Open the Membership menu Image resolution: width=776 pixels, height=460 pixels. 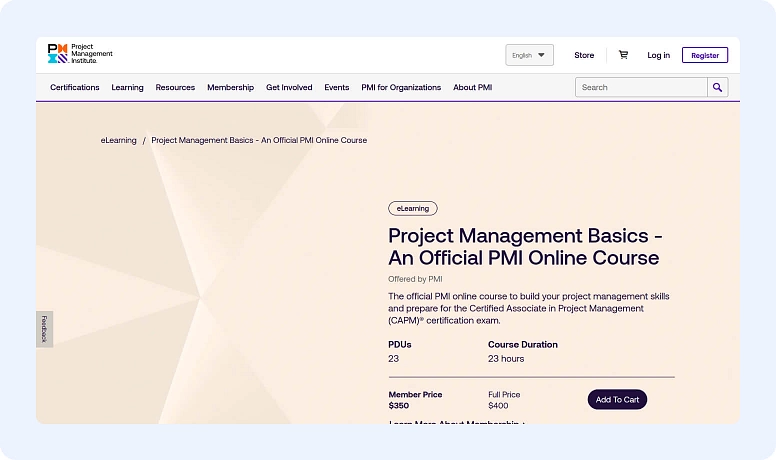pyautogui.click(x=231, y=87)
